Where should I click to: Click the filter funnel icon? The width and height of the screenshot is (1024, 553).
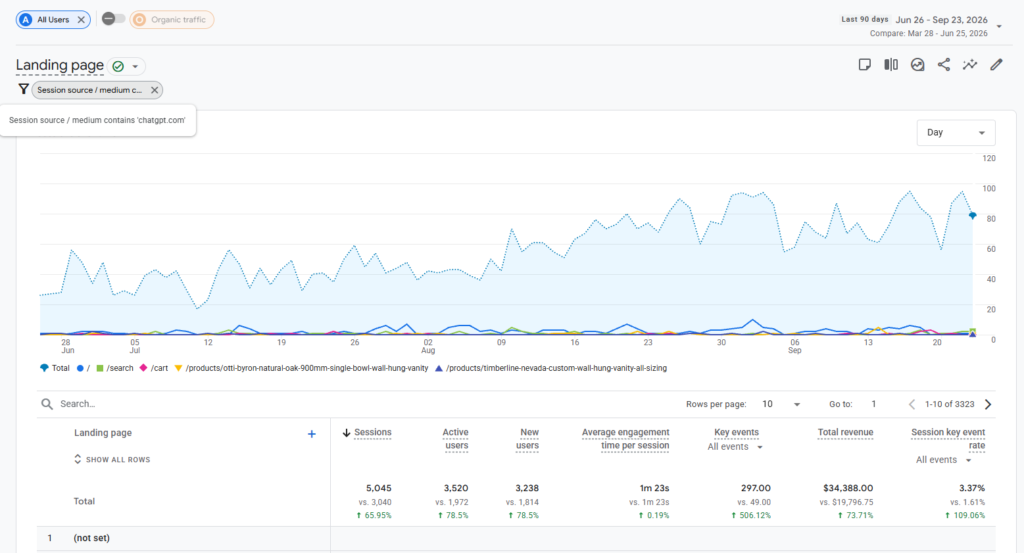24,89
